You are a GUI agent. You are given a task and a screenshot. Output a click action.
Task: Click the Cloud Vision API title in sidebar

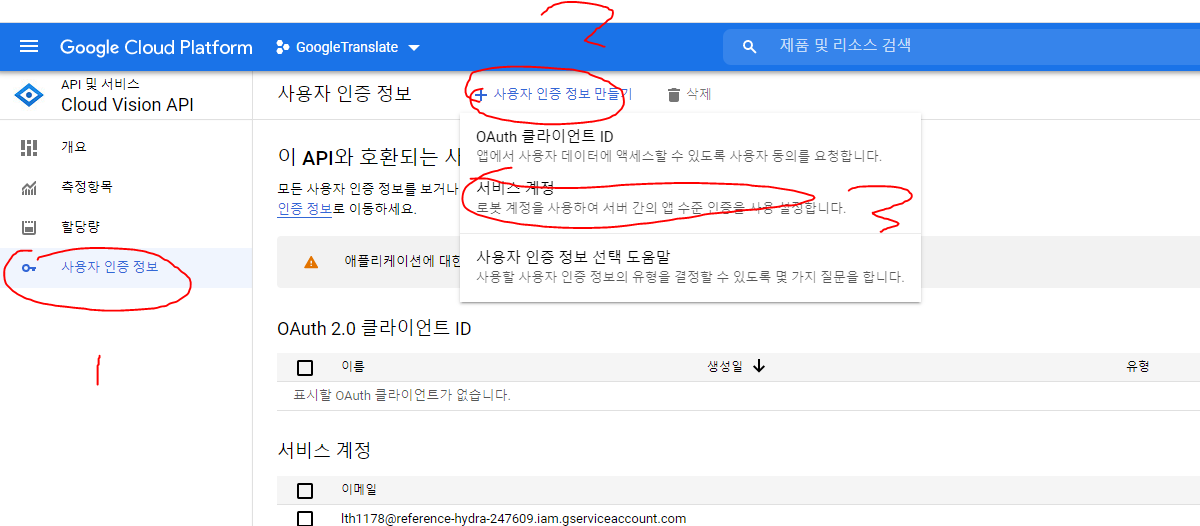(x=127, y=105)
